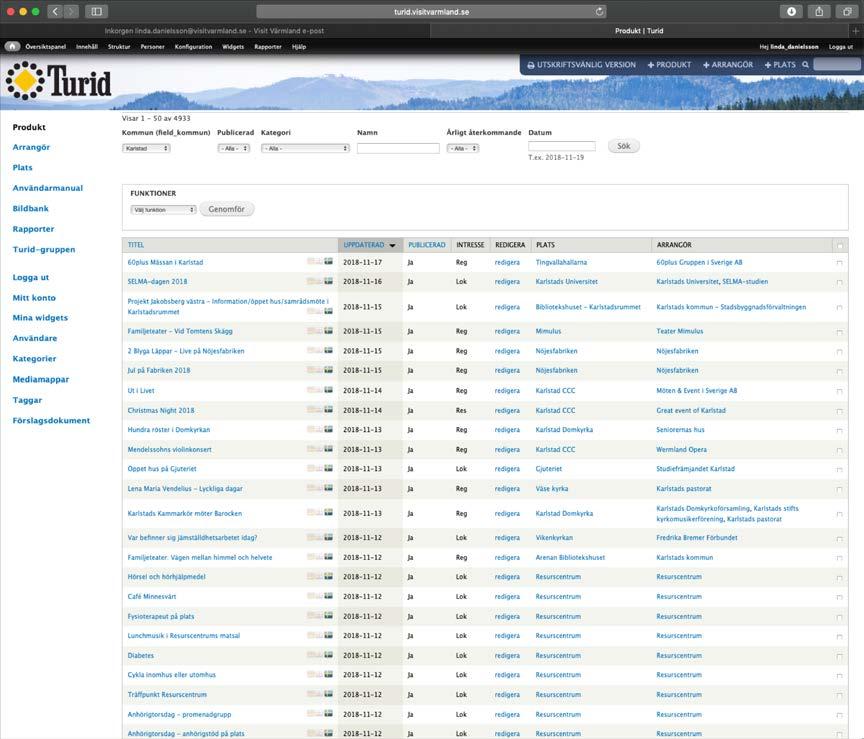
Task: Tick the select-all checkbox in the table header
Action: 839,246
